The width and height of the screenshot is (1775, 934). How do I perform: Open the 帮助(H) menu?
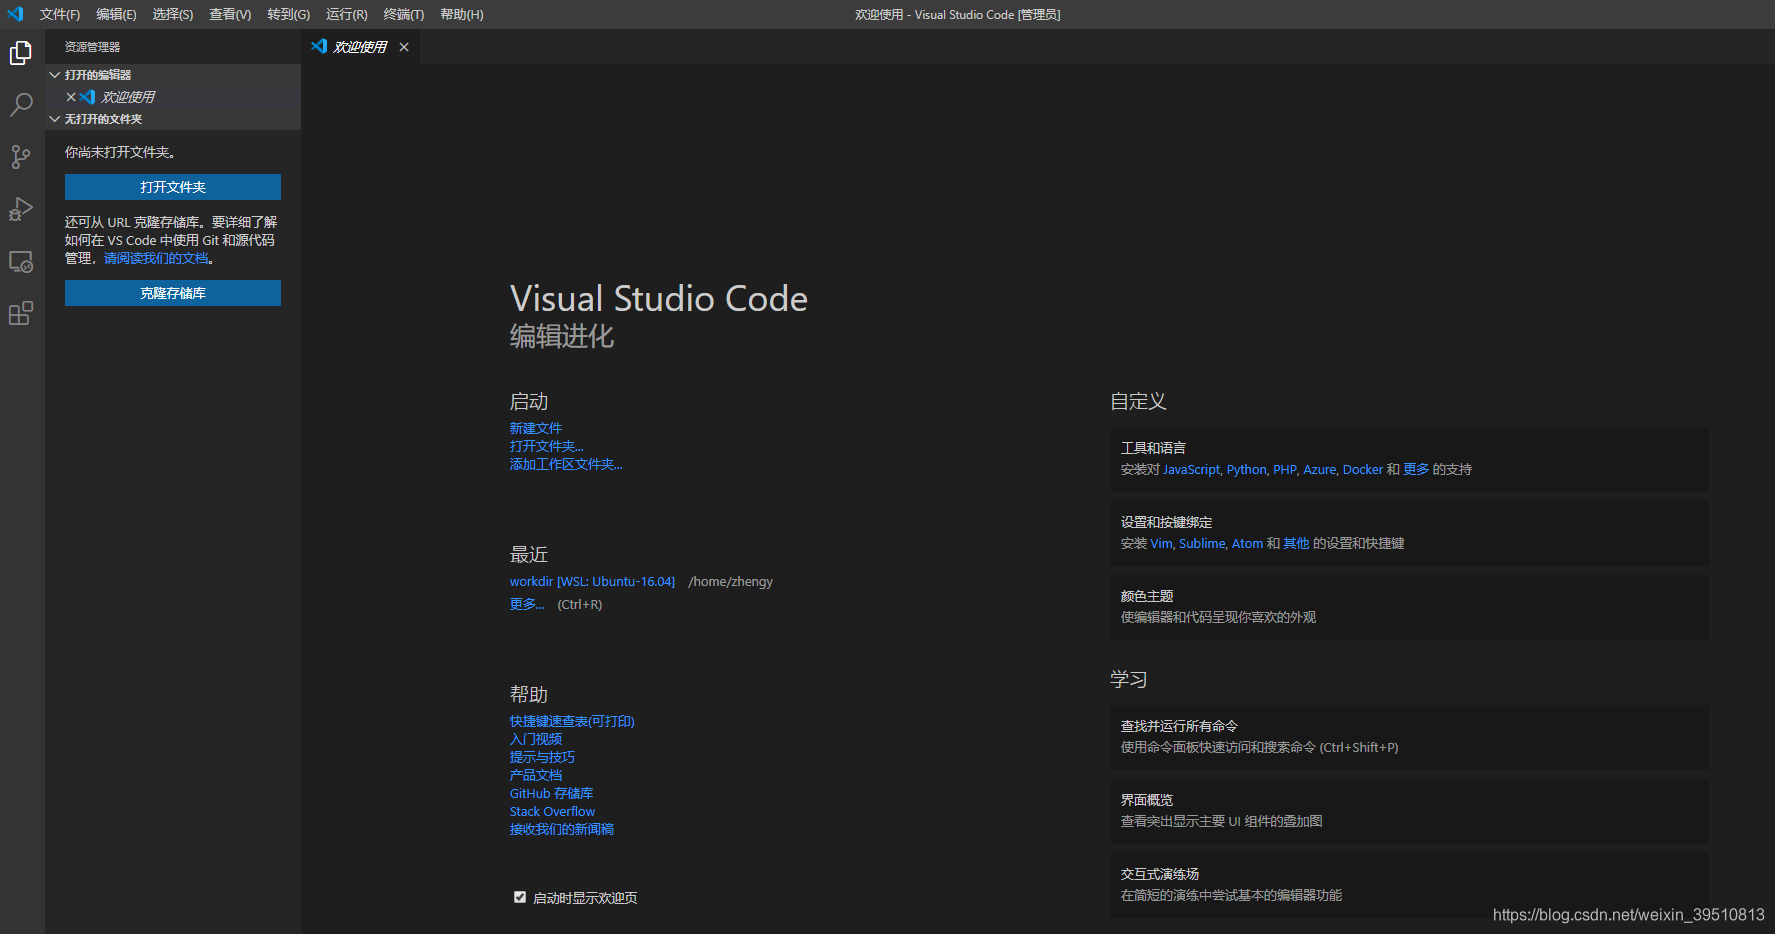click(x=461, y=14)
